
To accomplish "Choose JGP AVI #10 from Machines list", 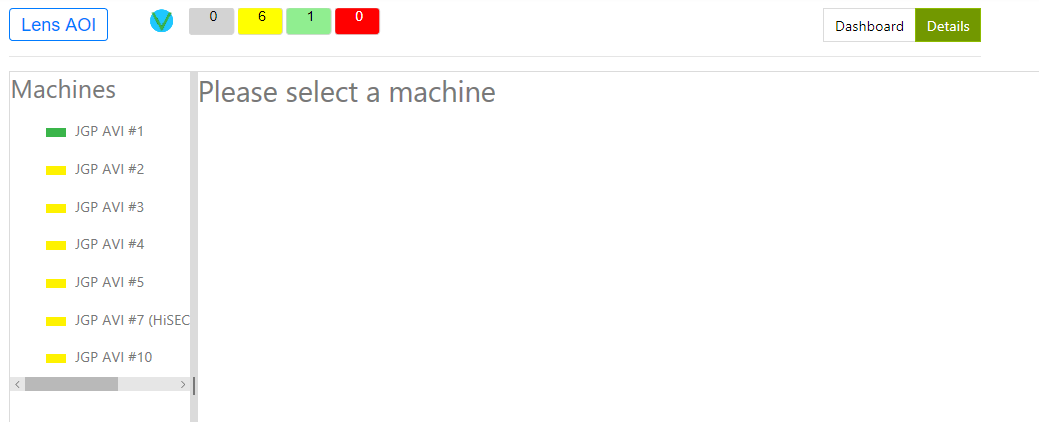I will point(113,357).
